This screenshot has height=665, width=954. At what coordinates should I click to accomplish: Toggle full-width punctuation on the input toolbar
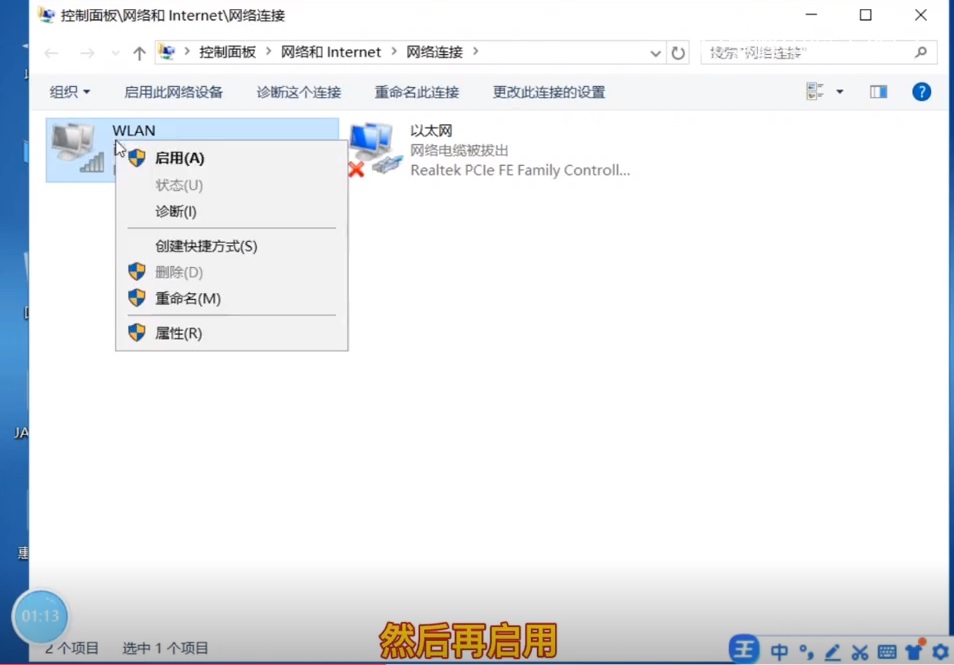[809, 651]
